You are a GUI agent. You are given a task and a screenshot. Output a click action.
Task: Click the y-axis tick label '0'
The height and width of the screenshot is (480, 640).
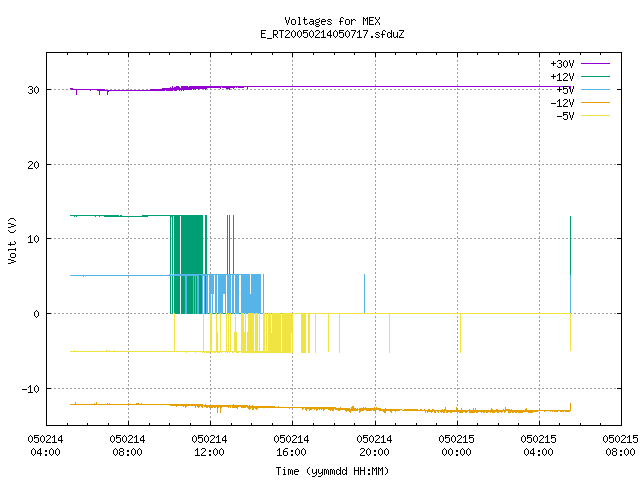36,314
